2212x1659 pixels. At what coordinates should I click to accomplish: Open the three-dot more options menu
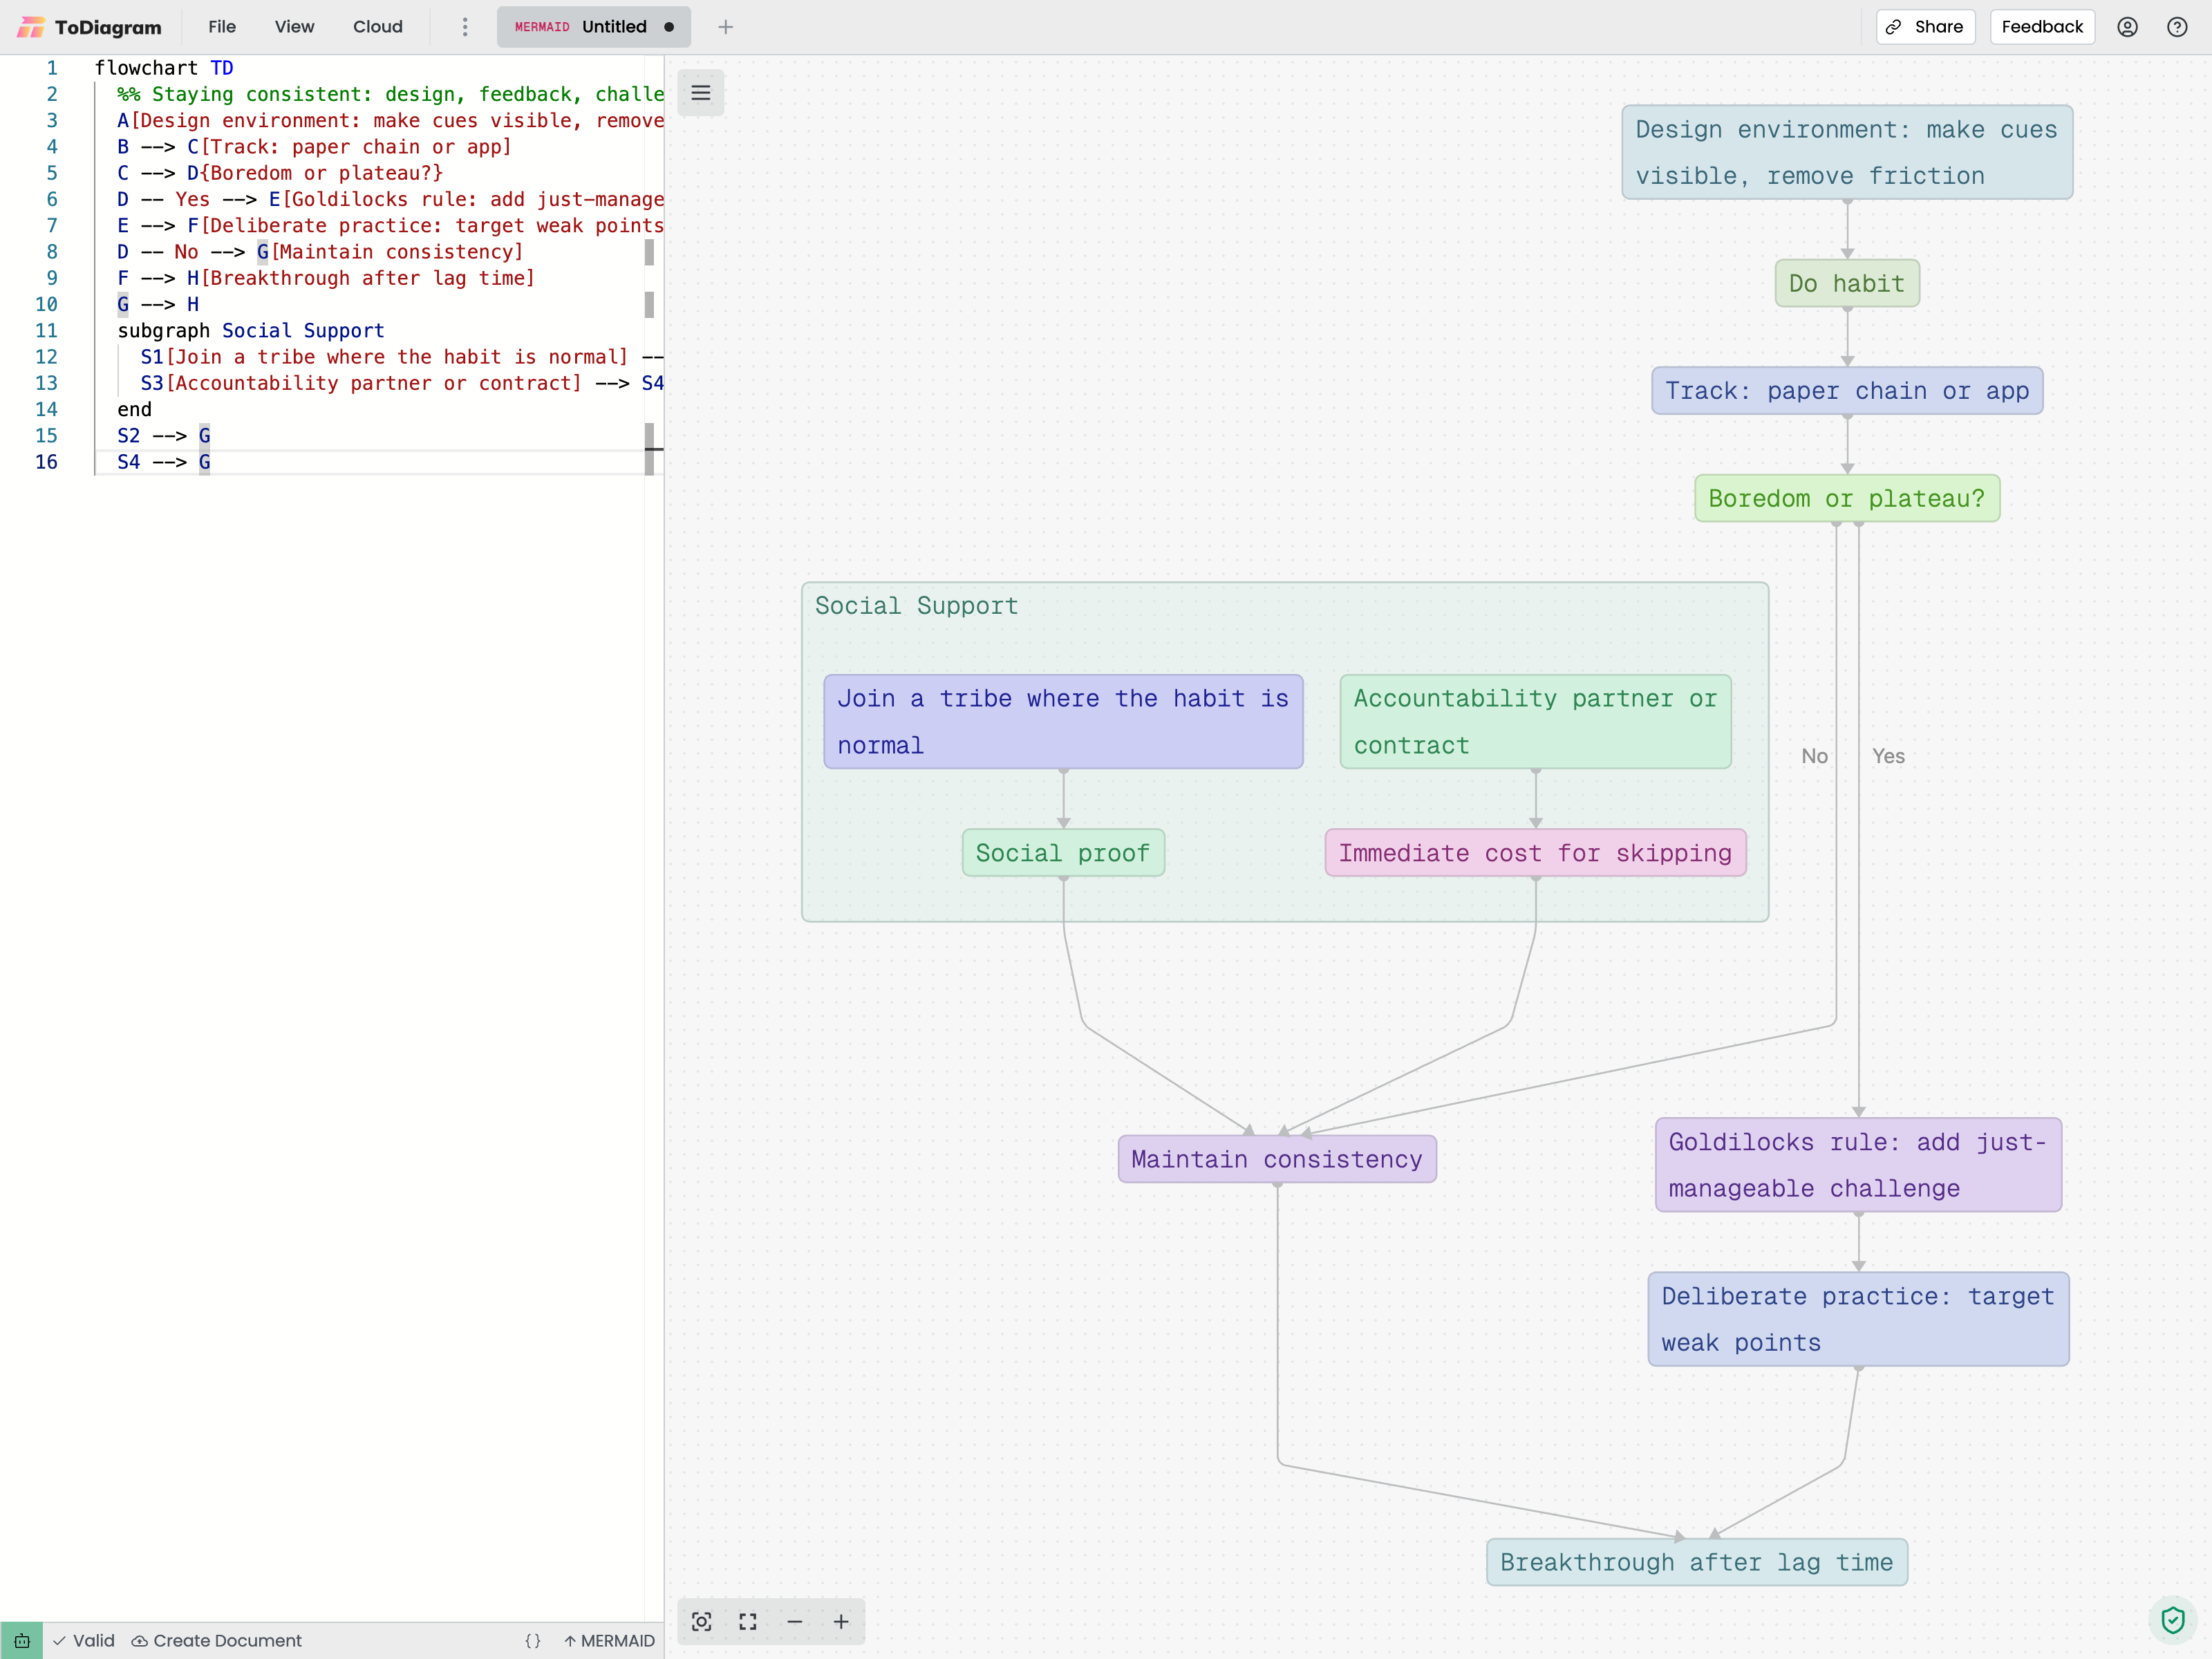click(x=465, y=27)
